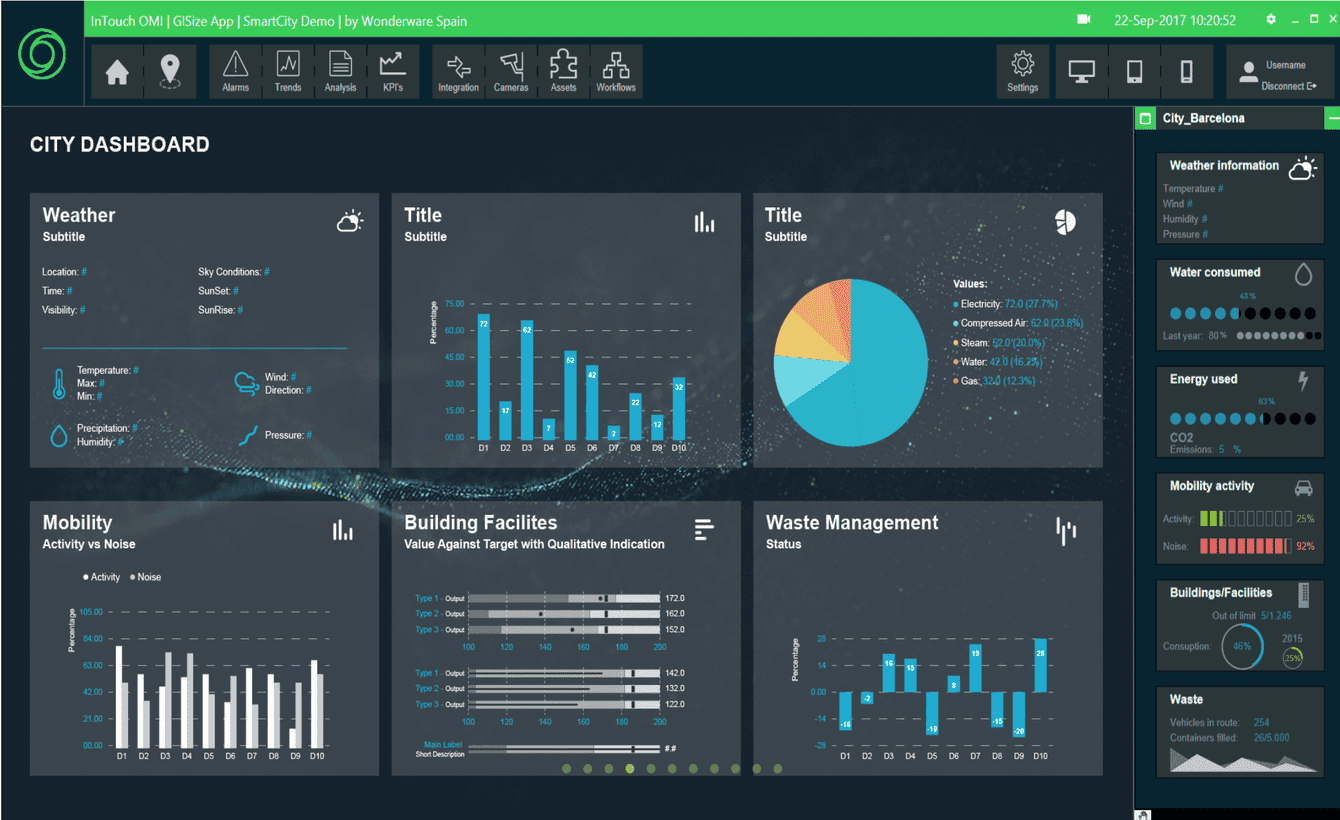Image resolution: width=1340 pixels, height=820 pixels.
Task: Click the green square icon beside City_Barcelona
Action: pyautogui.click(x=1146, y=118)
